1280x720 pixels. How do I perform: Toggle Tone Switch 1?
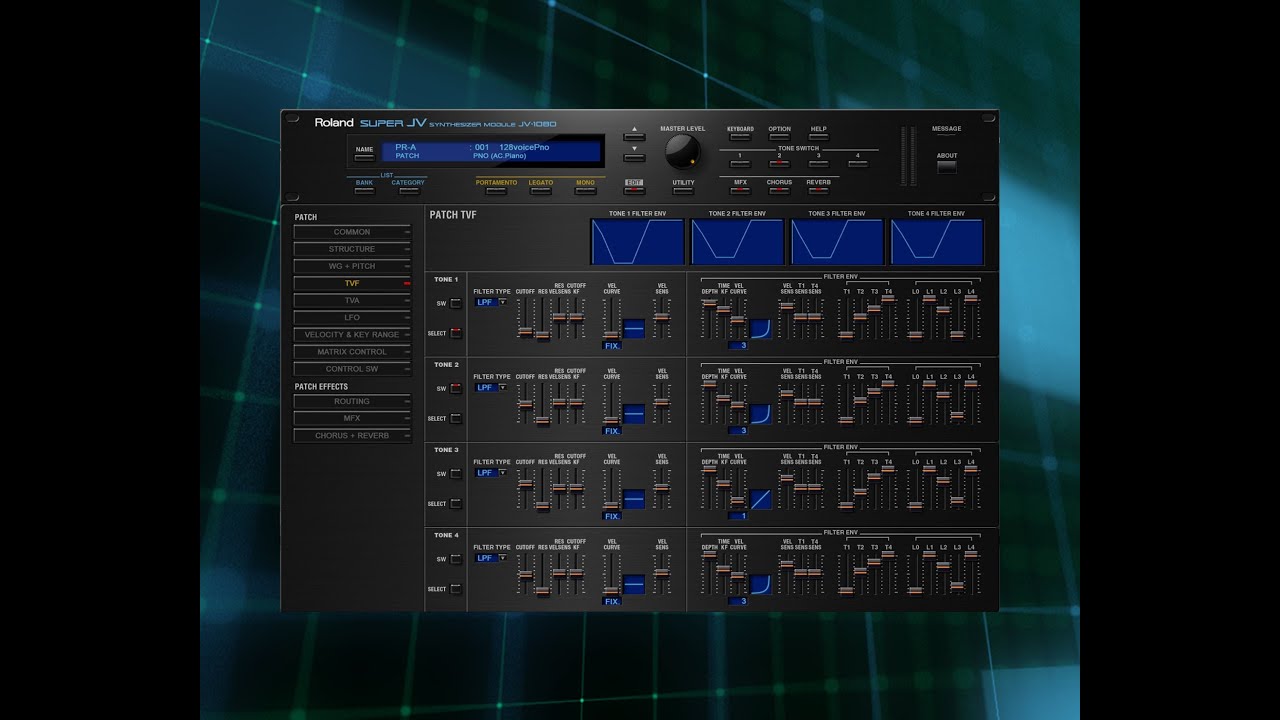pyautogui.click(x=741, y=163)
